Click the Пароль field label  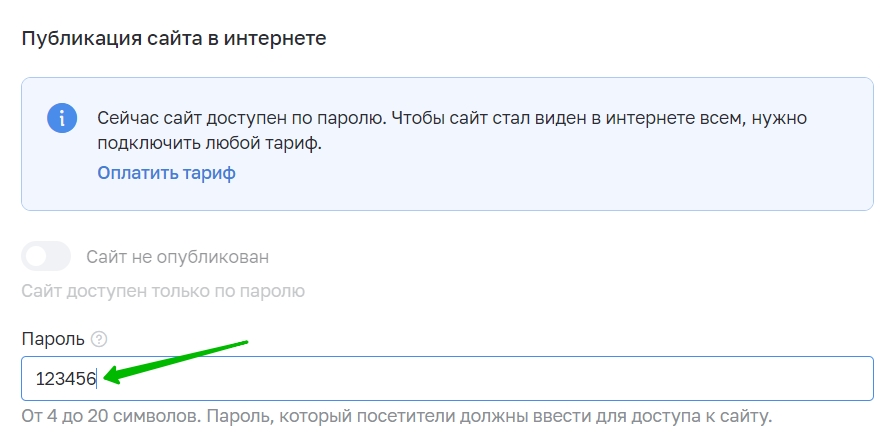coord(53,339)
